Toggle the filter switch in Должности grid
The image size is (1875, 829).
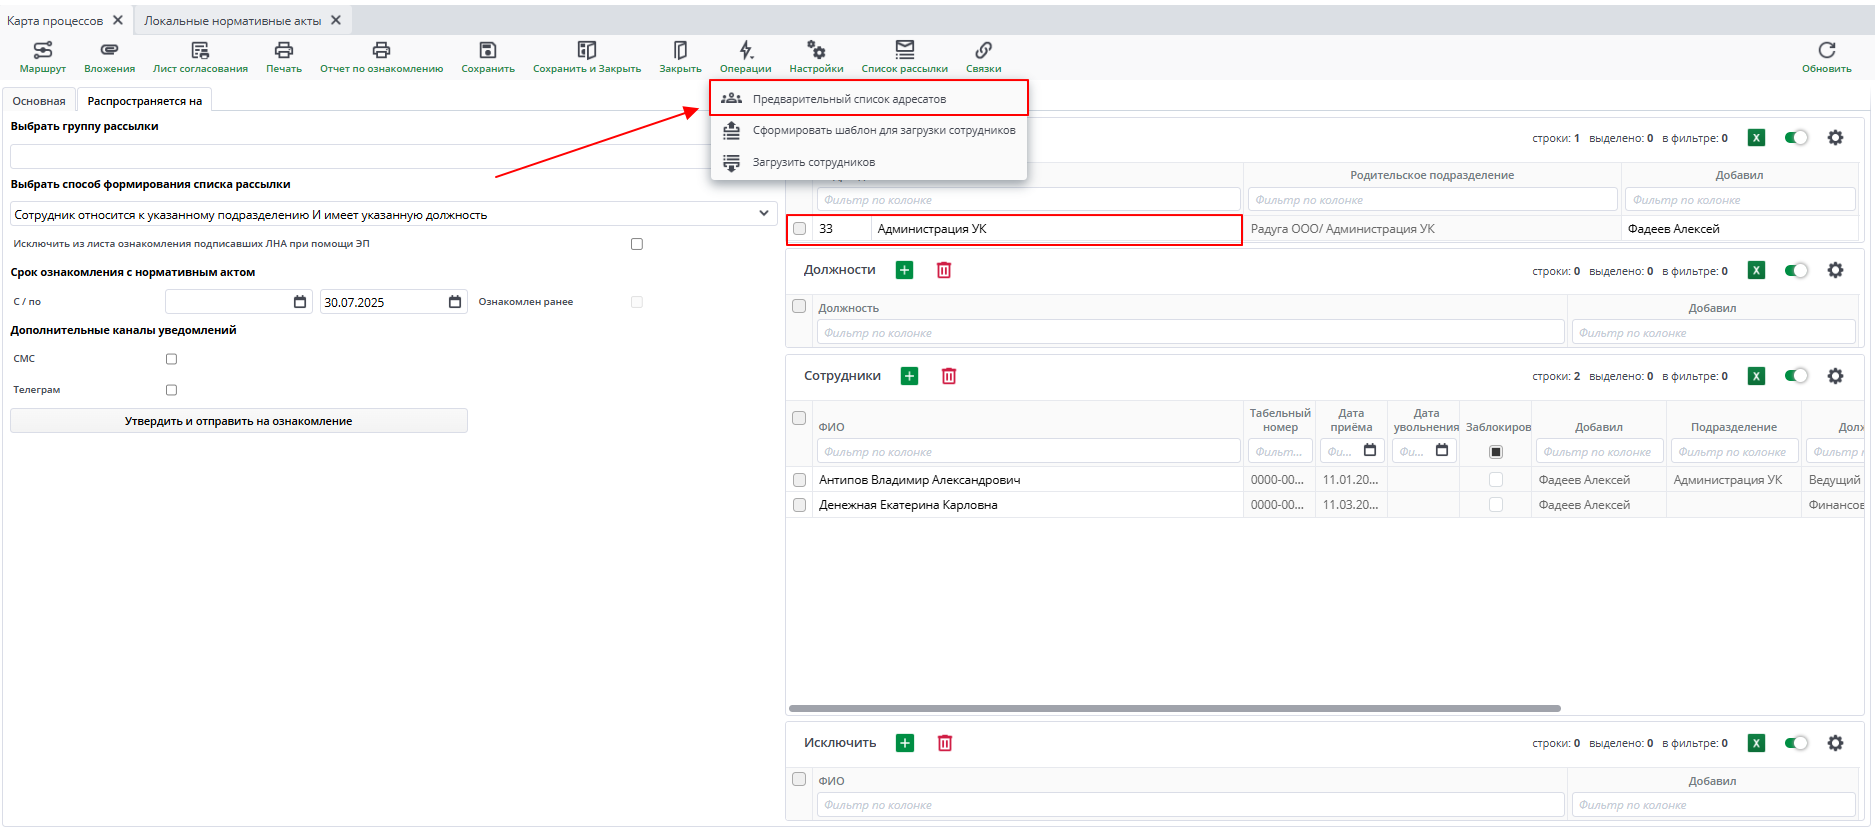(1797, 270)
